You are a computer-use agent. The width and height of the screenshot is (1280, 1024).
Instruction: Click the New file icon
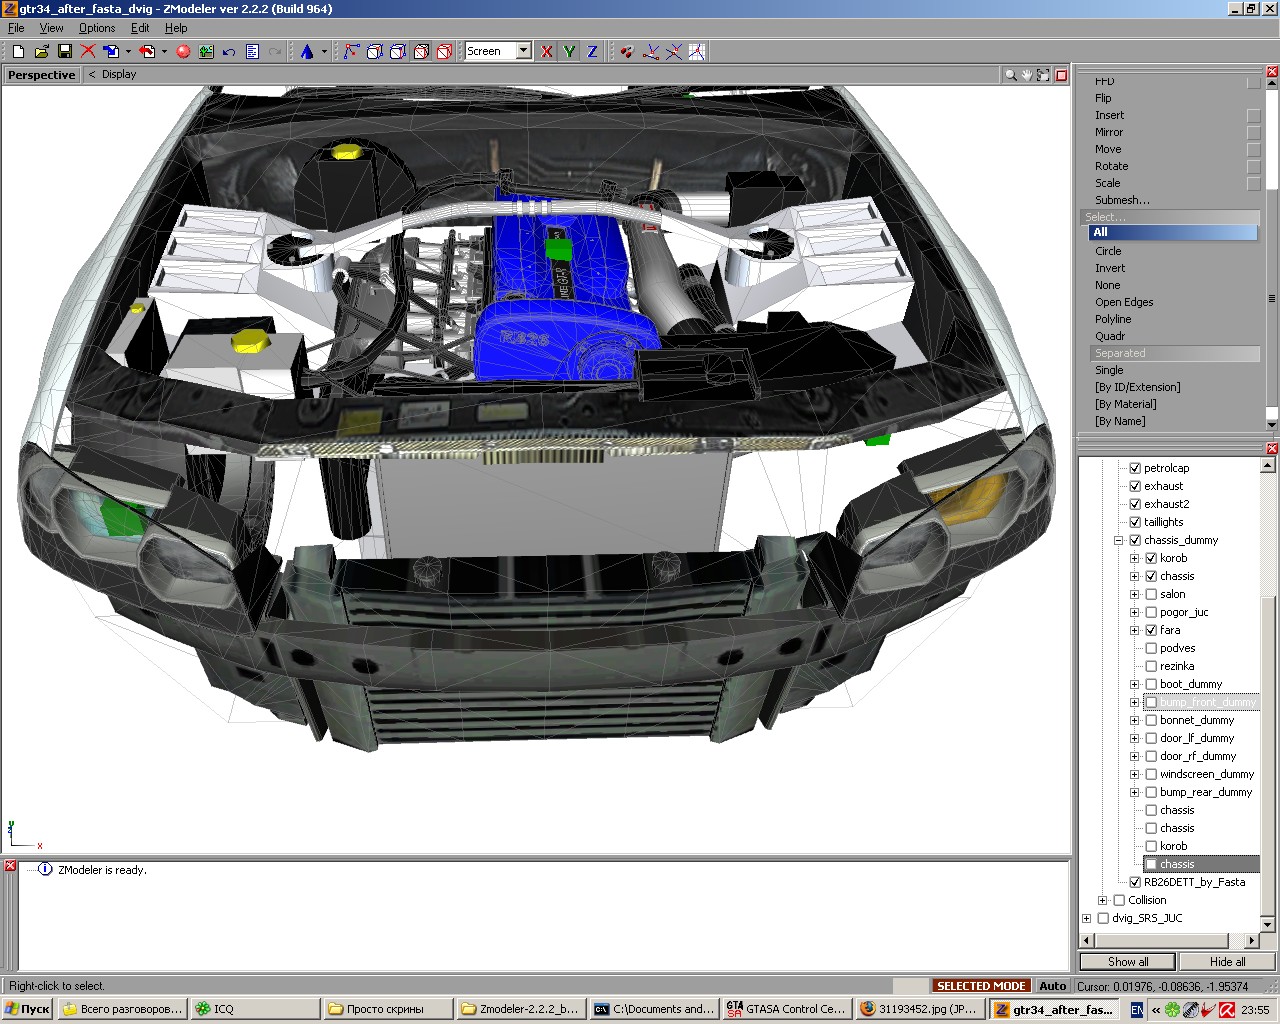(18, 51)
